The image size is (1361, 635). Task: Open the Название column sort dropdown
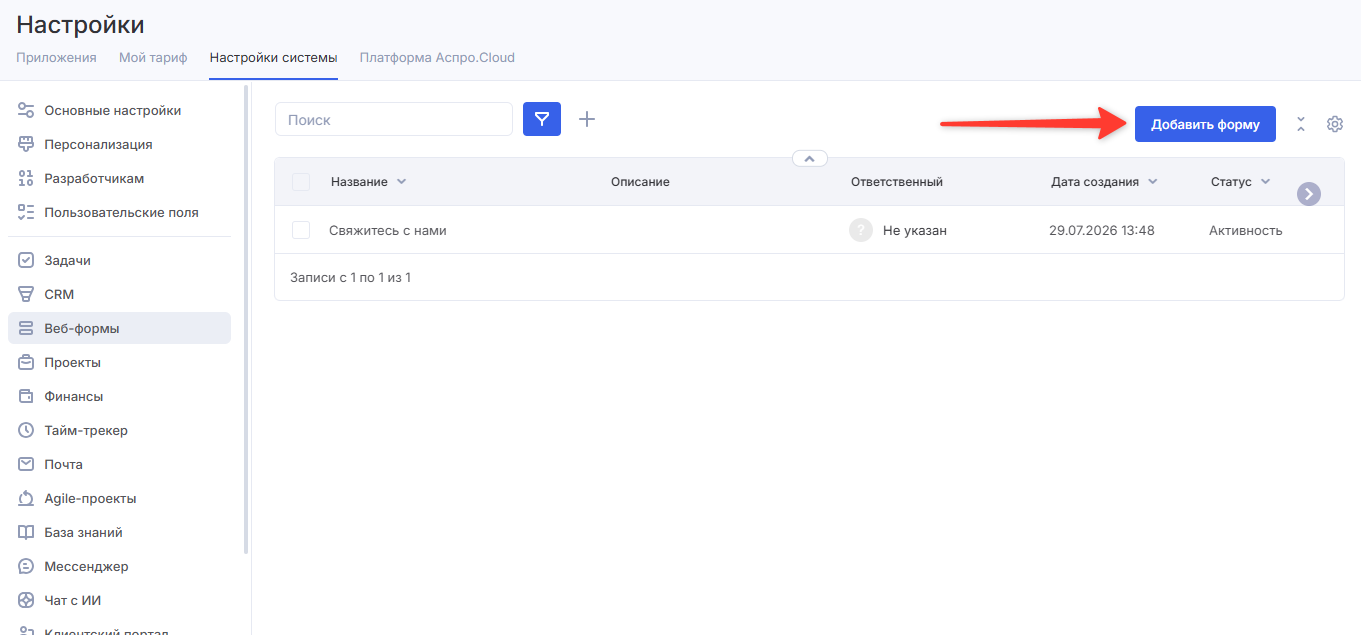[x=402, y=182]
